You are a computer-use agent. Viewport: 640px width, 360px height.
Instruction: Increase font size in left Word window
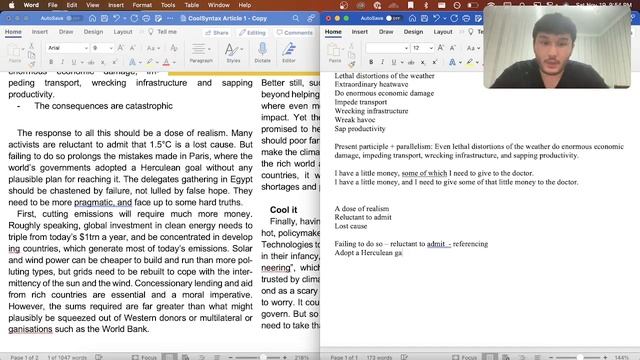tap(121, 48)
